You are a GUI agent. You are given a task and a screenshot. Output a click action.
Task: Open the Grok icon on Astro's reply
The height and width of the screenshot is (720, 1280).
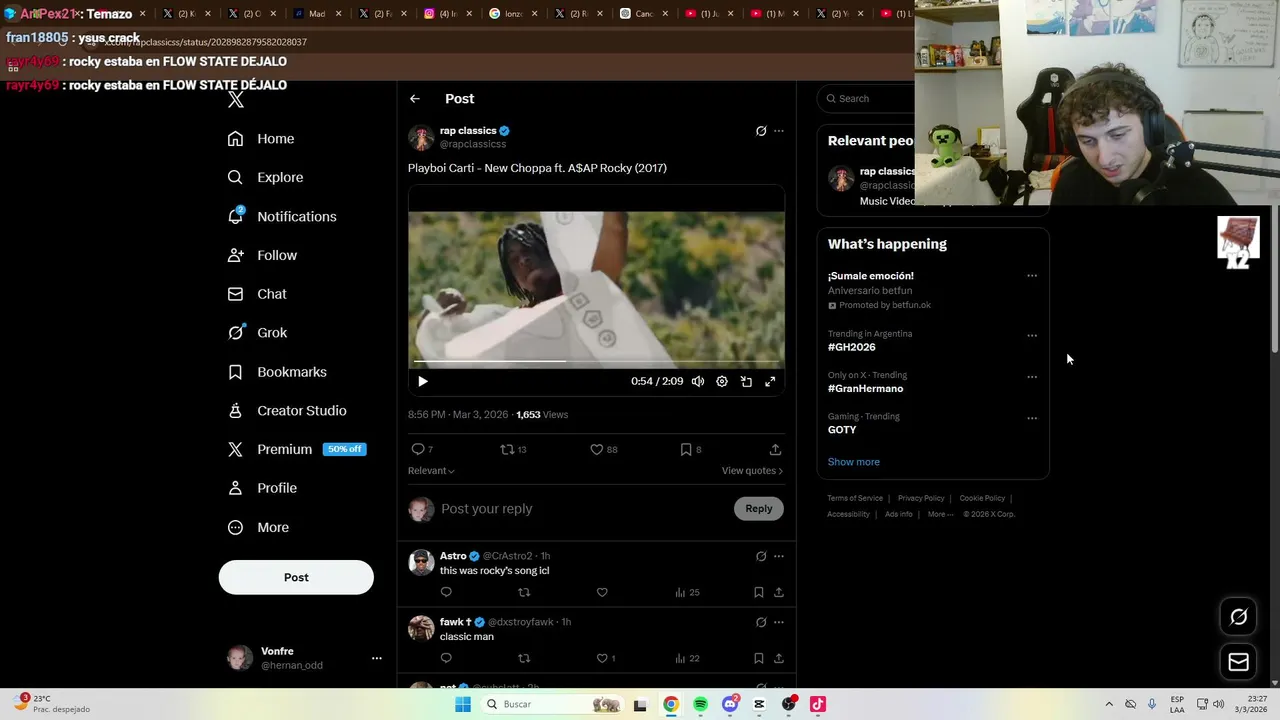pyautogui.click(x=761, y=556)
